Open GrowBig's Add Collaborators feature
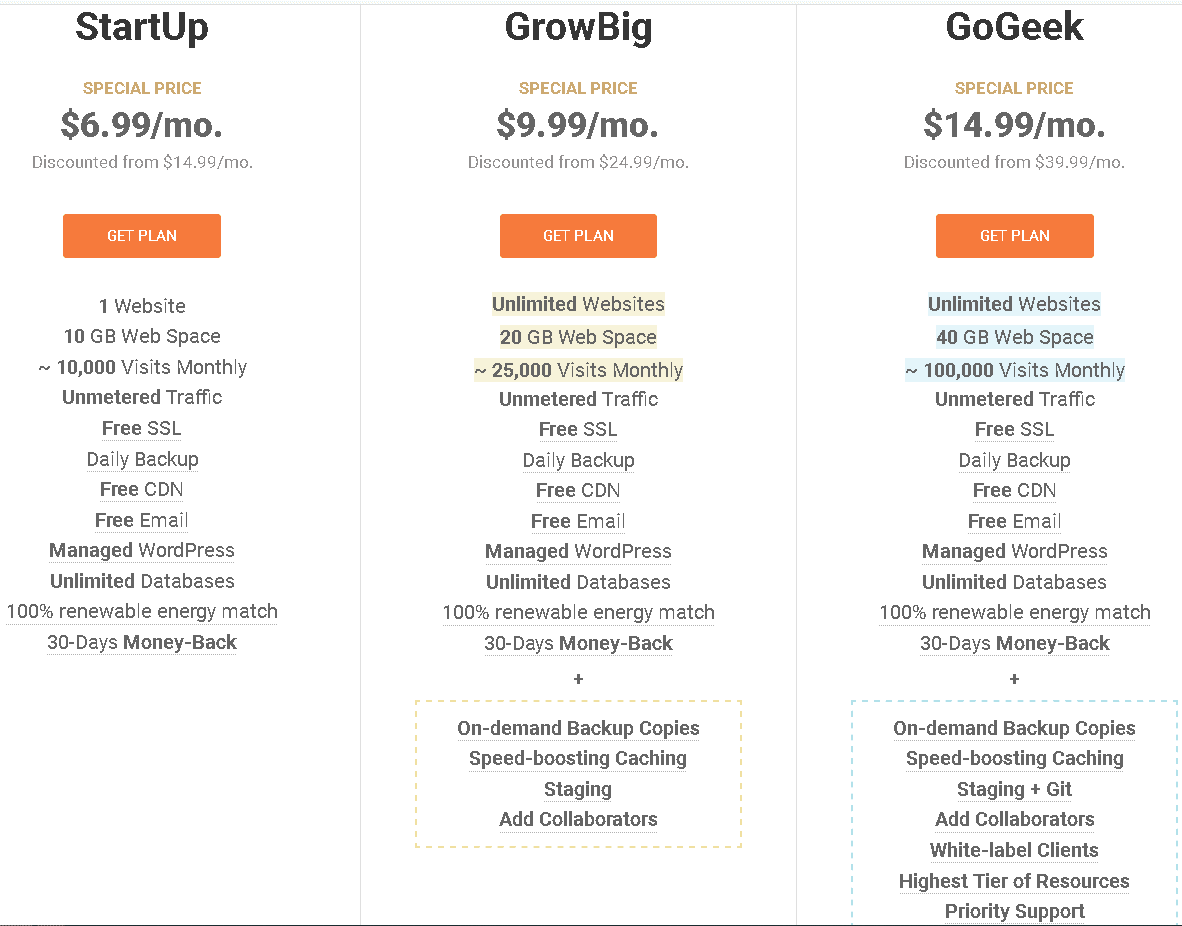This screenshot has height=926, width=1182. click(578, 819)
